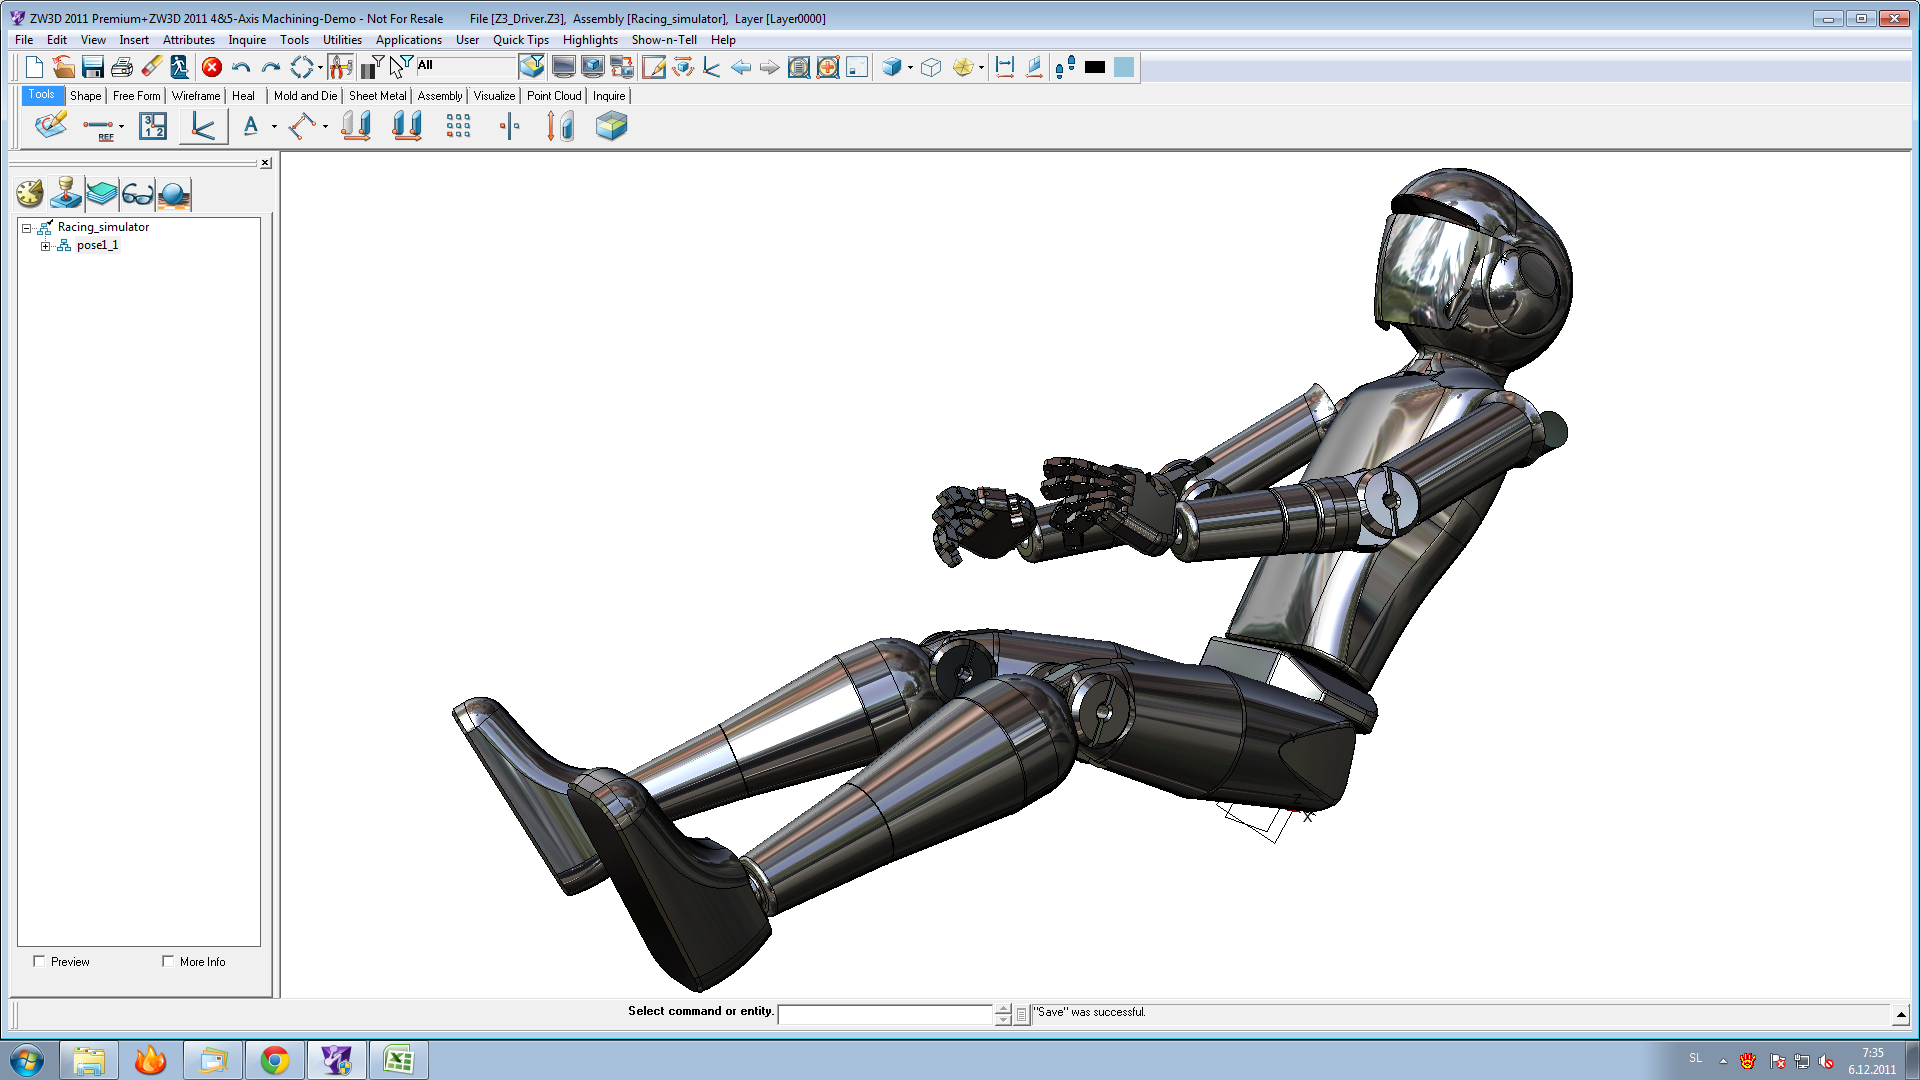Click the sketch pencil icon in top toolbar

pyautogui.click(x=654, y=67)
